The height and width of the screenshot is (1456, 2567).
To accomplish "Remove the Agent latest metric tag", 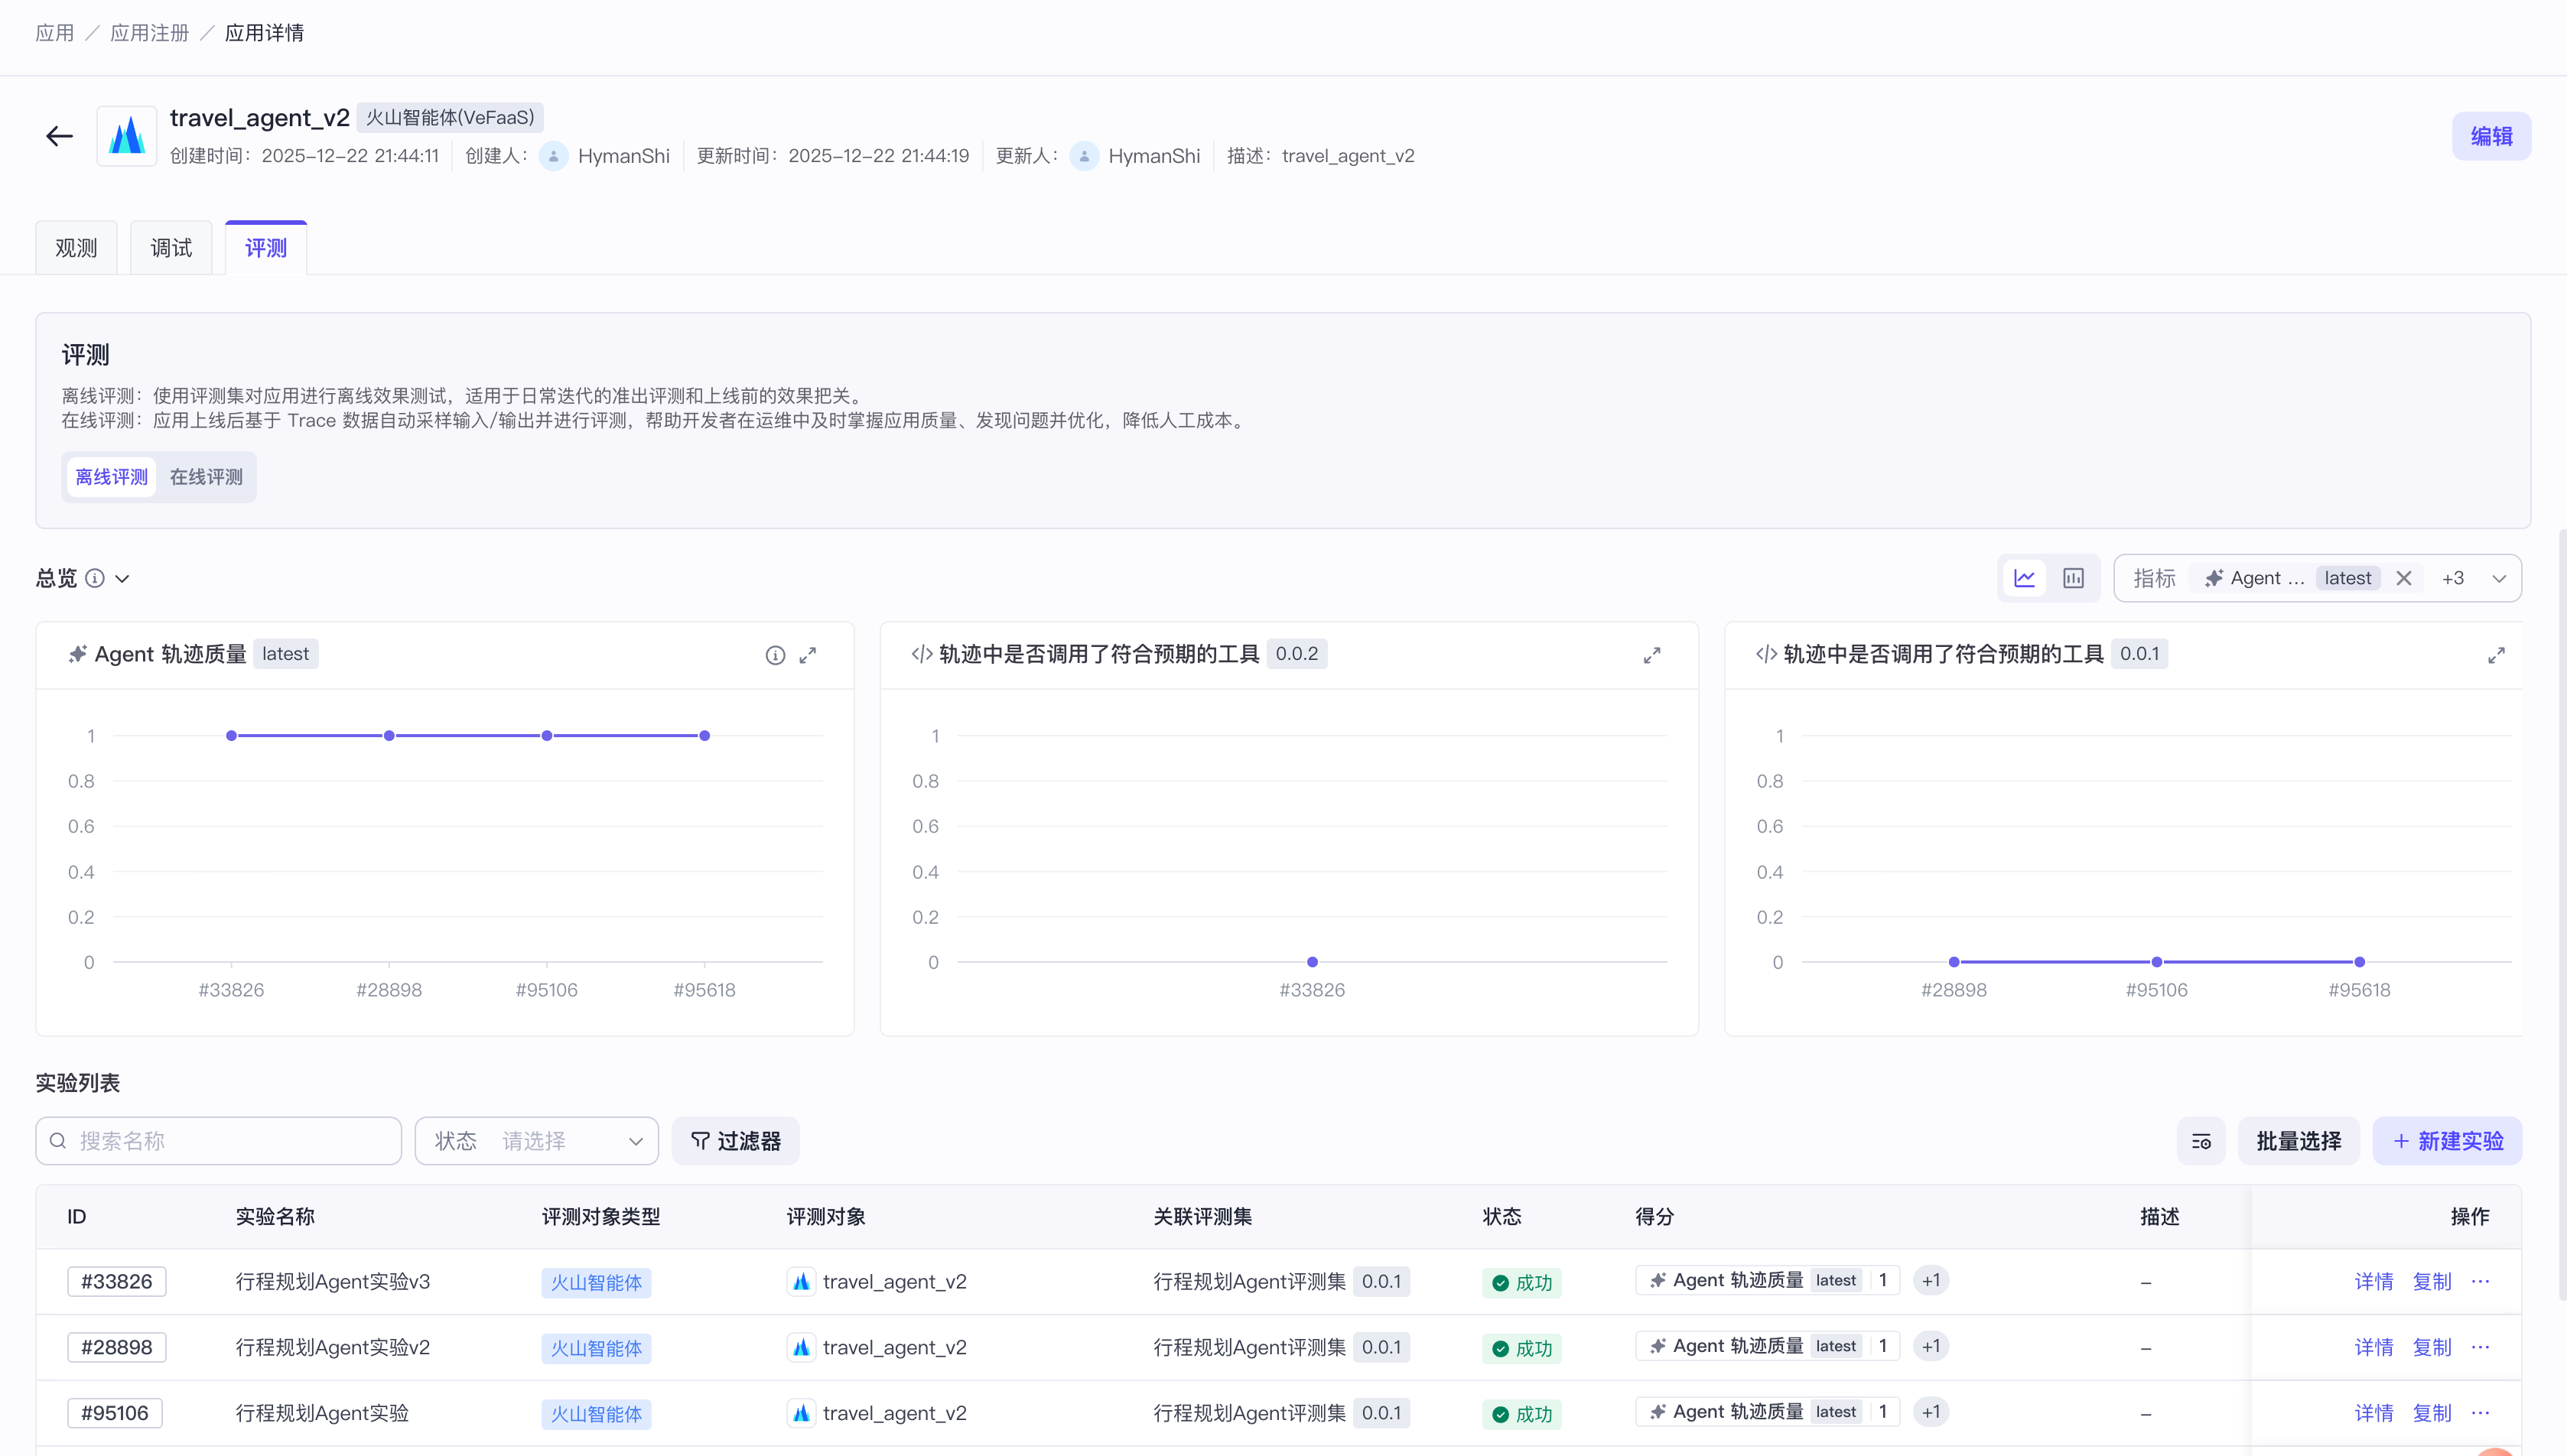I will pos(2404,578).
